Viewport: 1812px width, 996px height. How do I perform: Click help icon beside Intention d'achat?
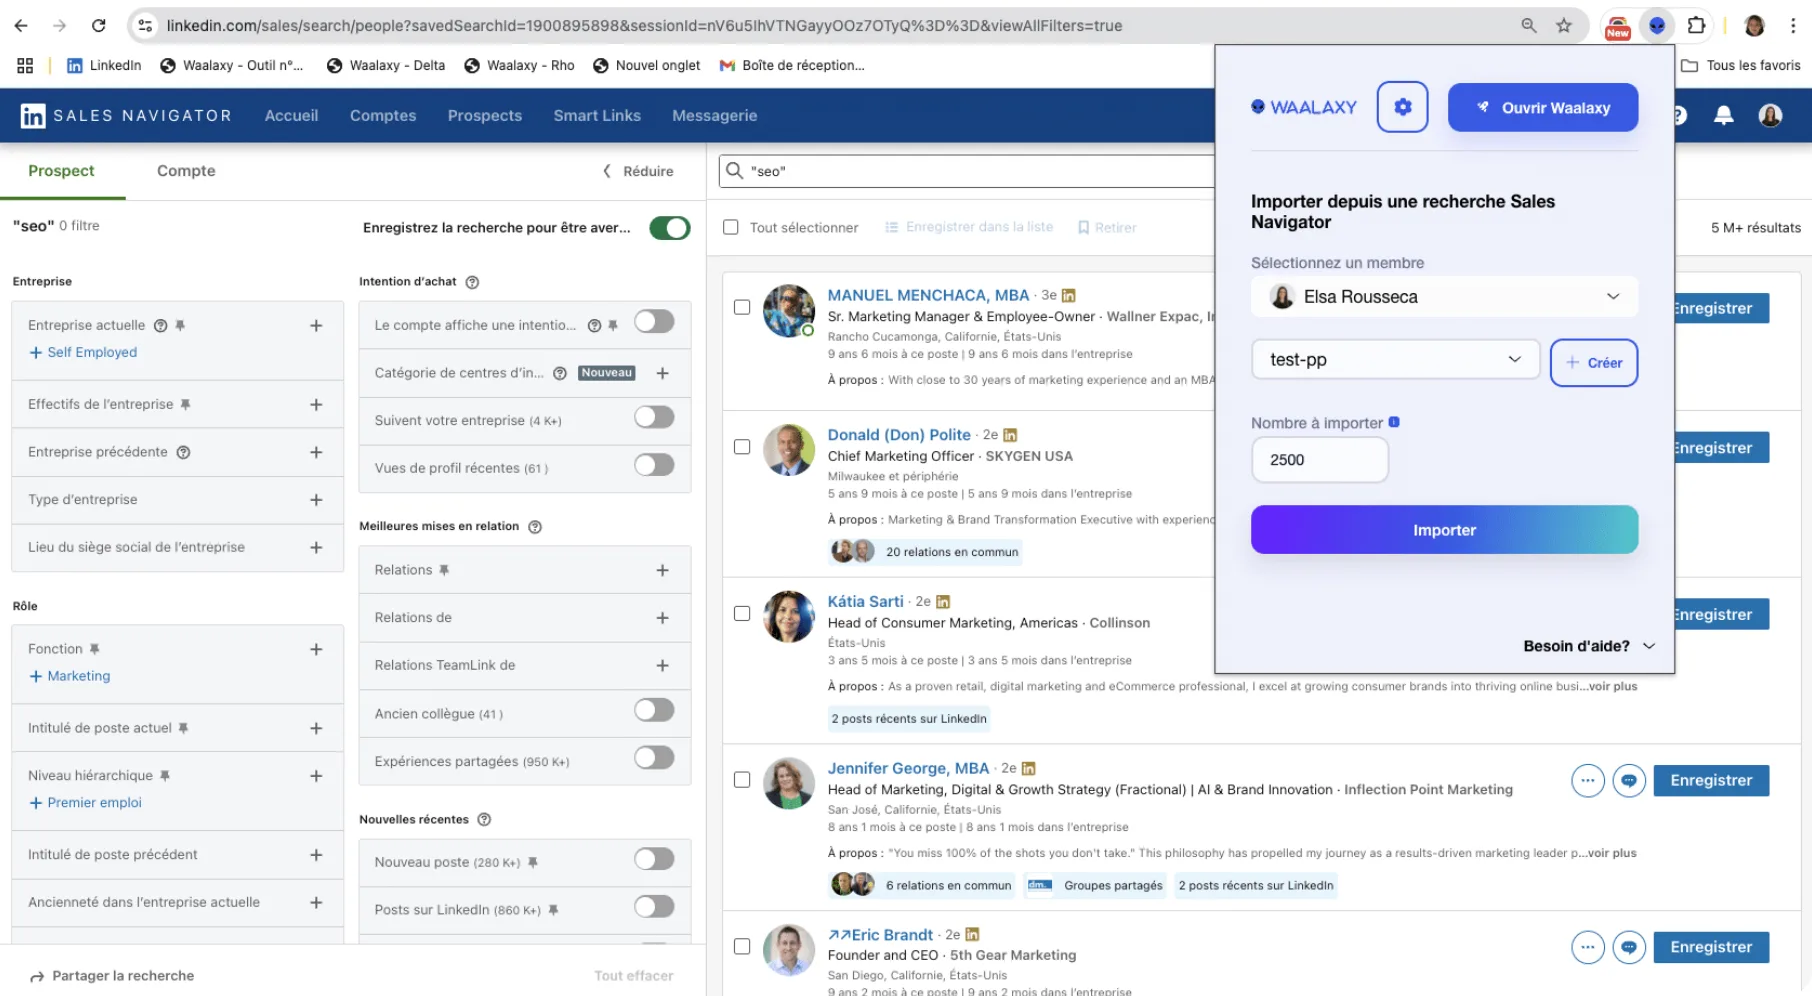tap(472, 282)
